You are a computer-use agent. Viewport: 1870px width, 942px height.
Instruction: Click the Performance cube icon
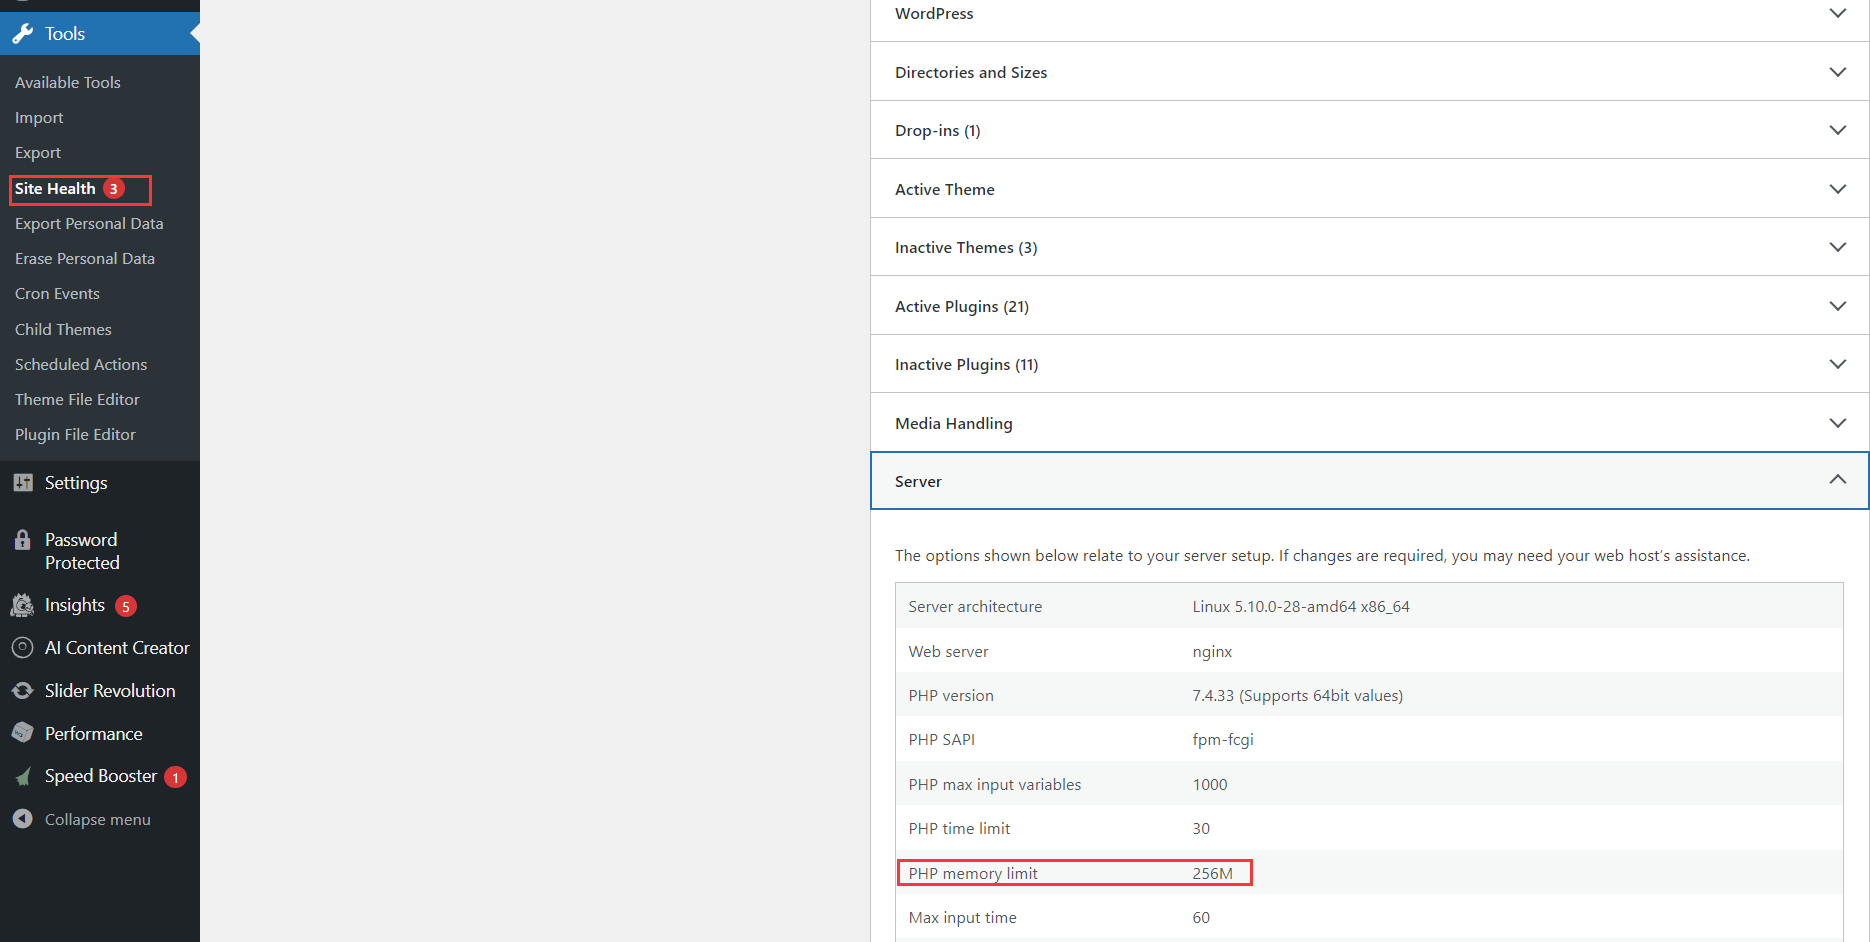pos(23,733)
